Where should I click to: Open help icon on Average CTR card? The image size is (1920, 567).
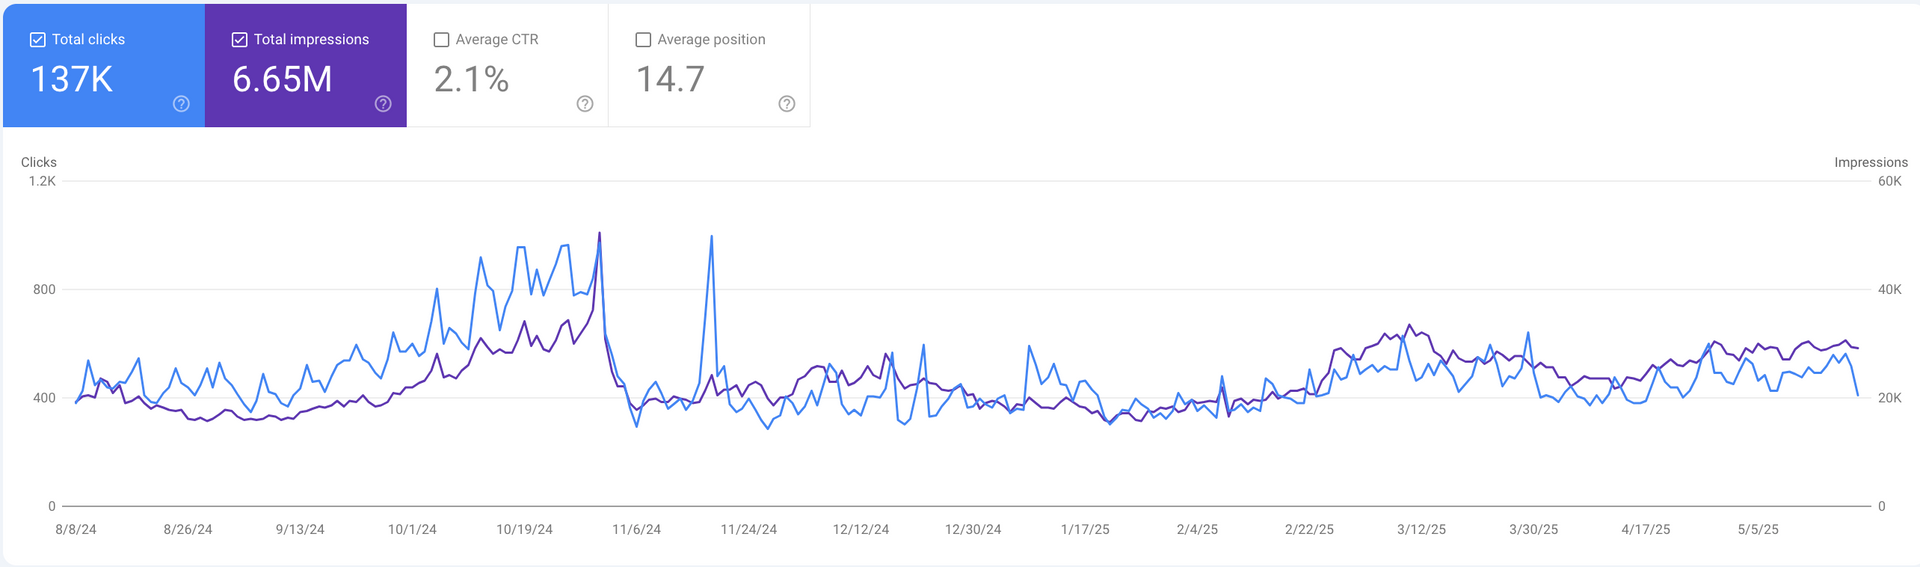(x=585, y=104)
